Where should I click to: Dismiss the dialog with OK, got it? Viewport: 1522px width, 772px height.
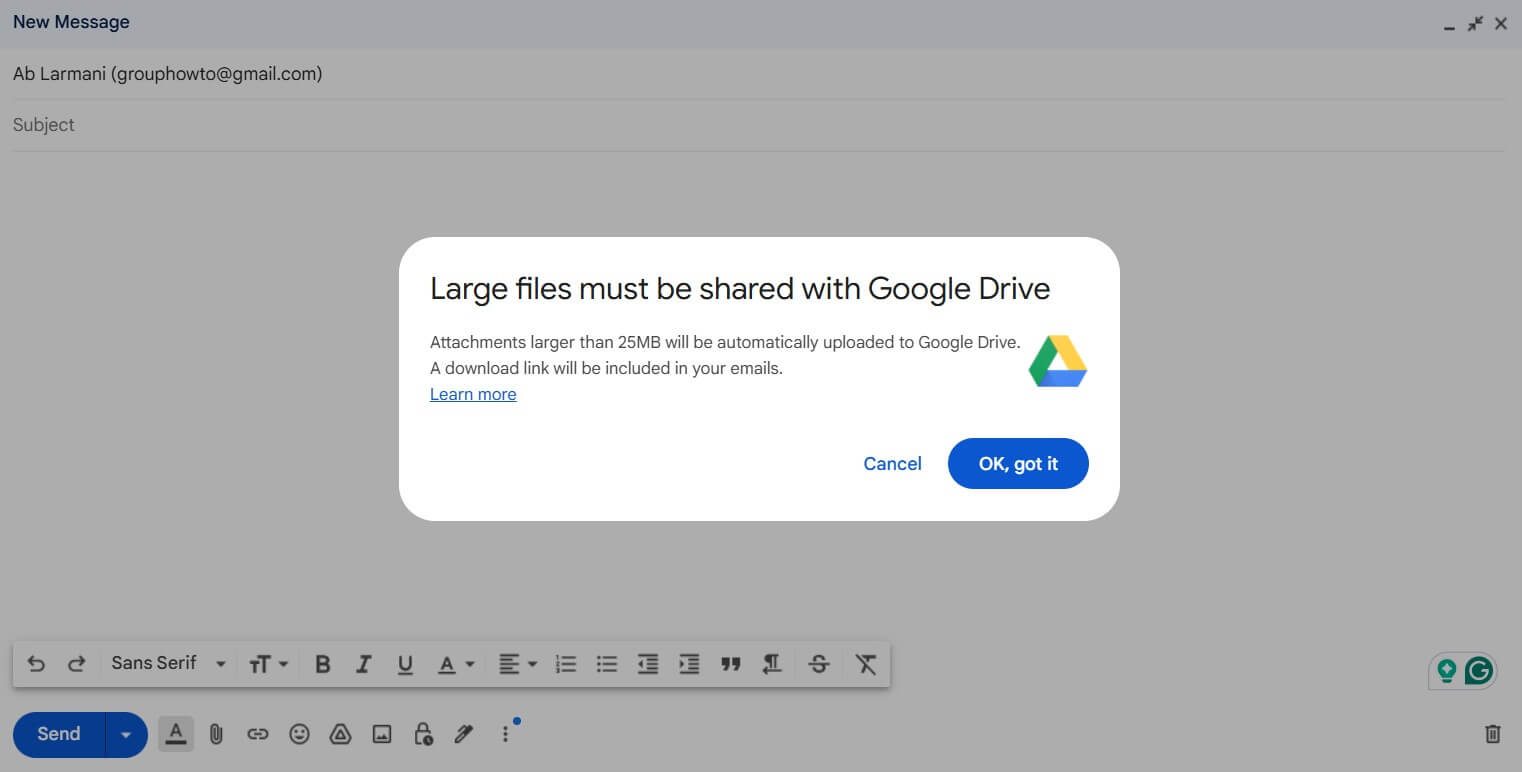click(x=1018, y=463)
